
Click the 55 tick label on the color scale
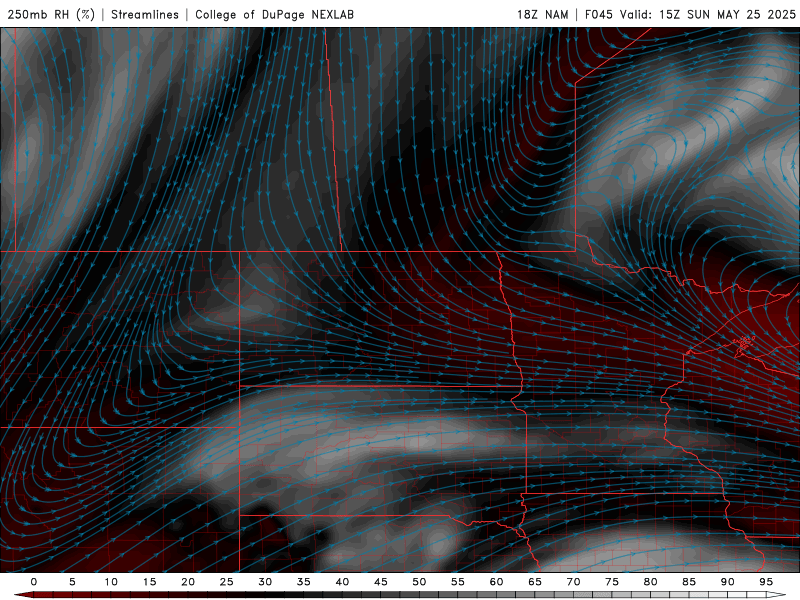[x=458, y=582]
